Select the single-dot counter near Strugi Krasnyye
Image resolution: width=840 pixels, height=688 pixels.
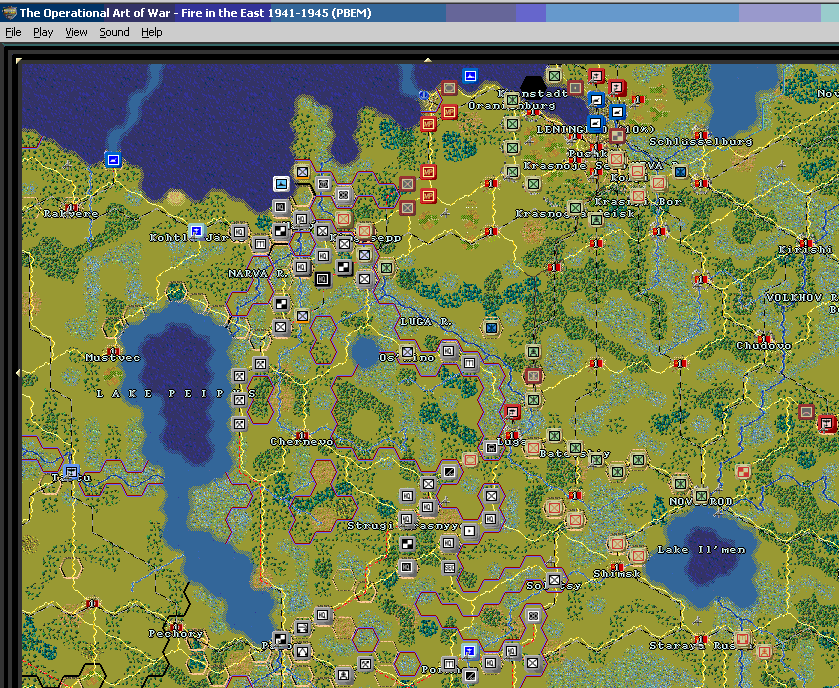[x=470, y=530]
